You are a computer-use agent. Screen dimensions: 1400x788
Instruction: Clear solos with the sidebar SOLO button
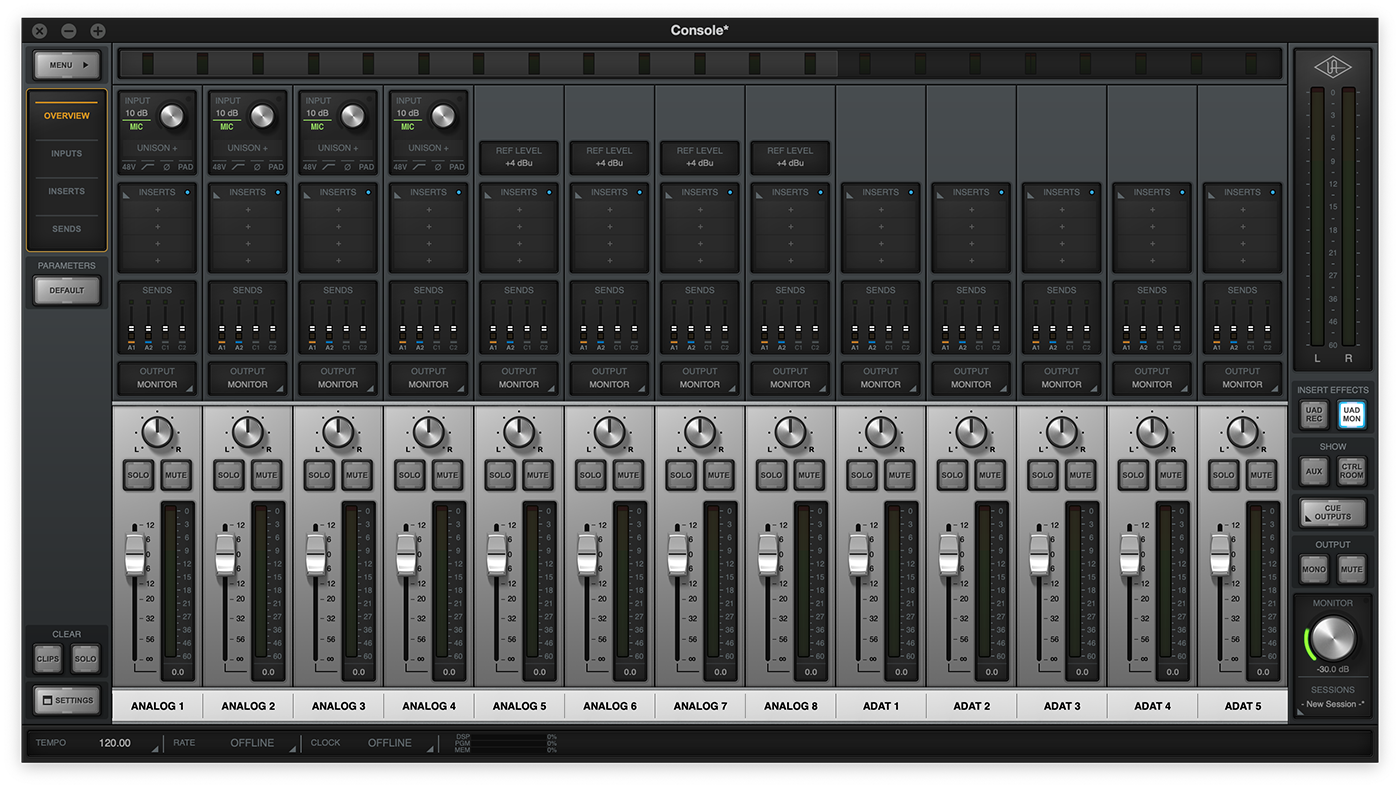pos(86,659)
